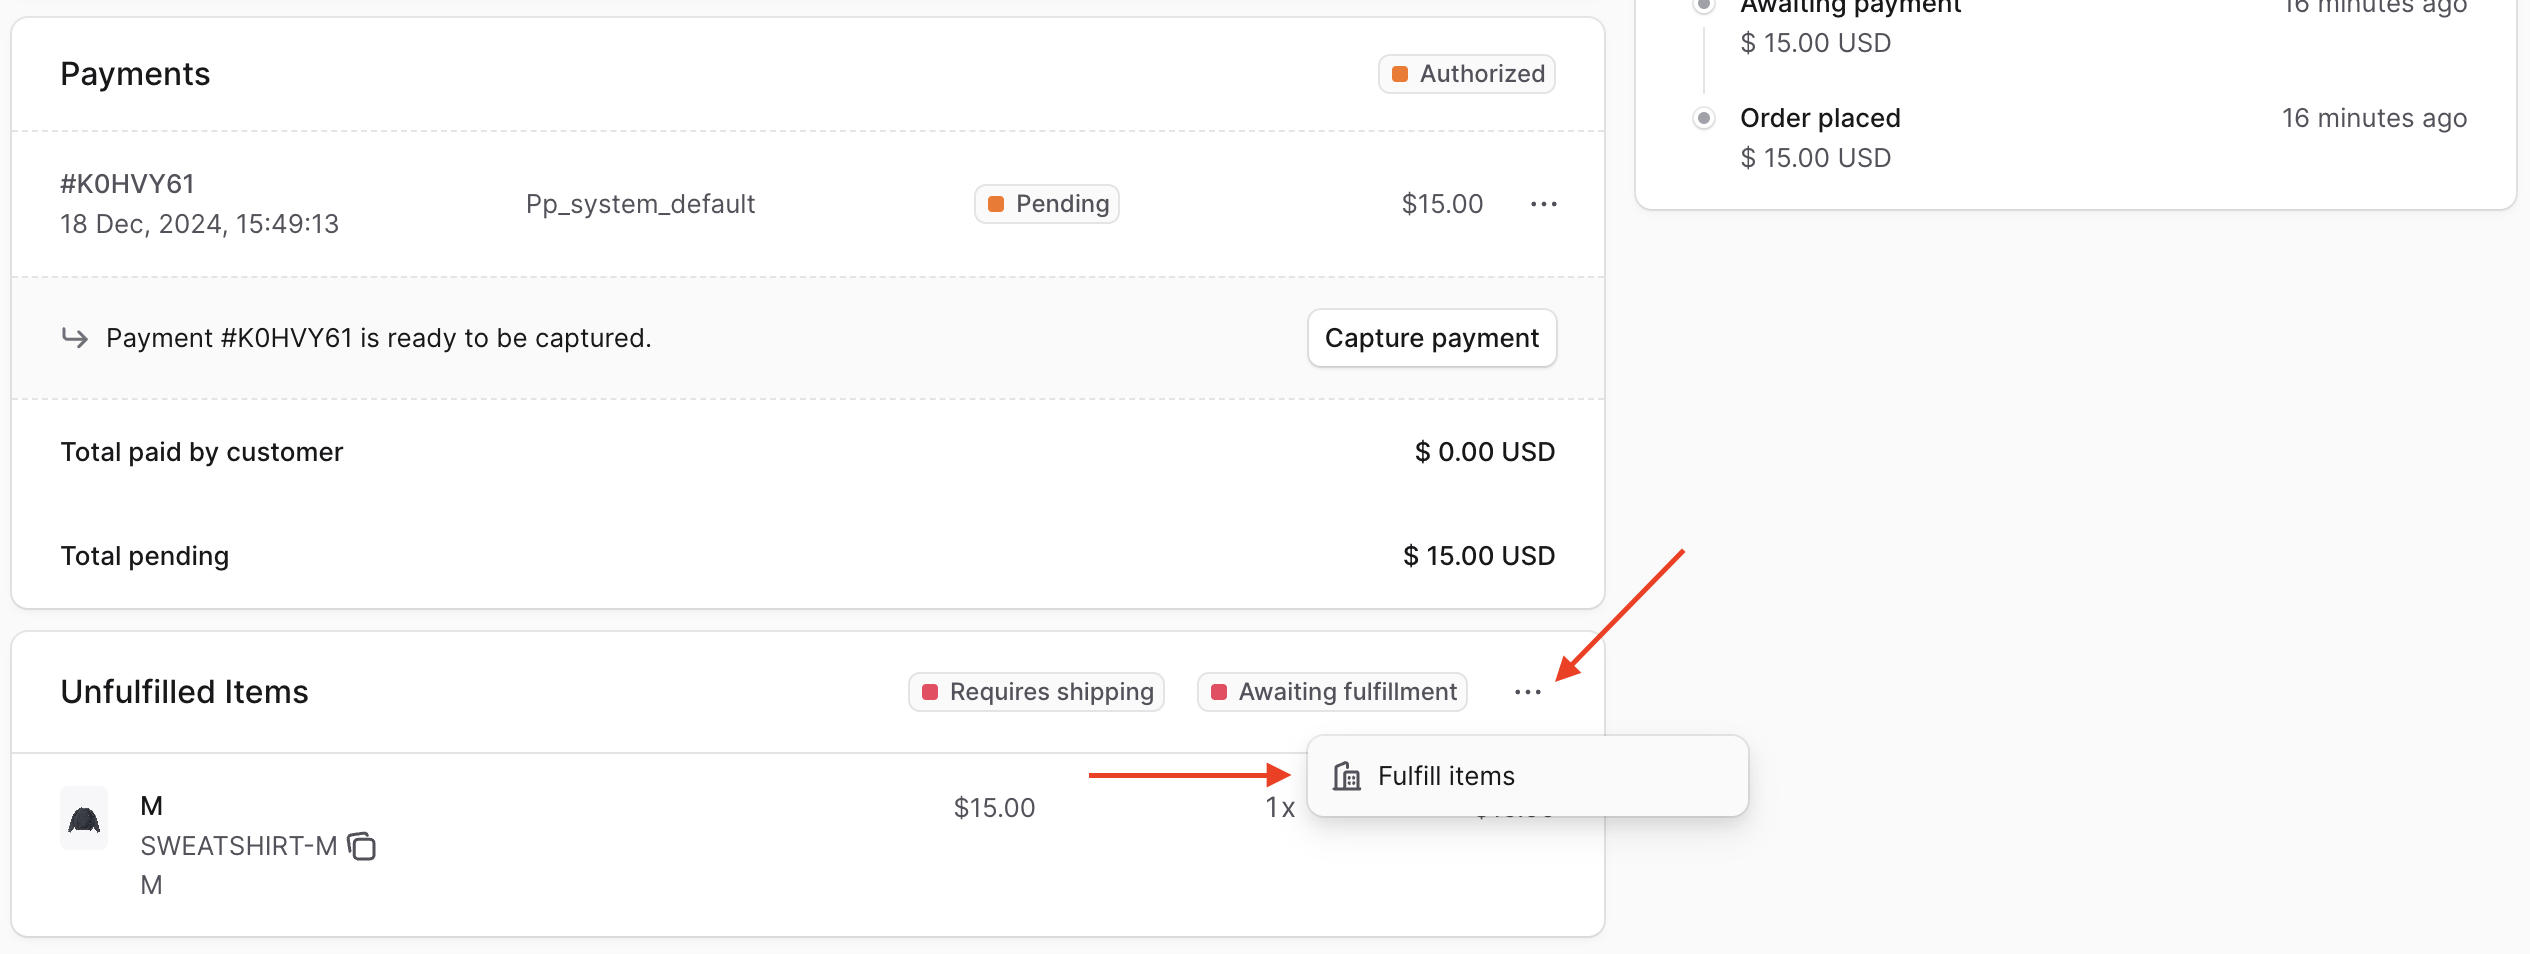
Task: Select the Order placed timeline radio dot
Action: coord(1703,117)
